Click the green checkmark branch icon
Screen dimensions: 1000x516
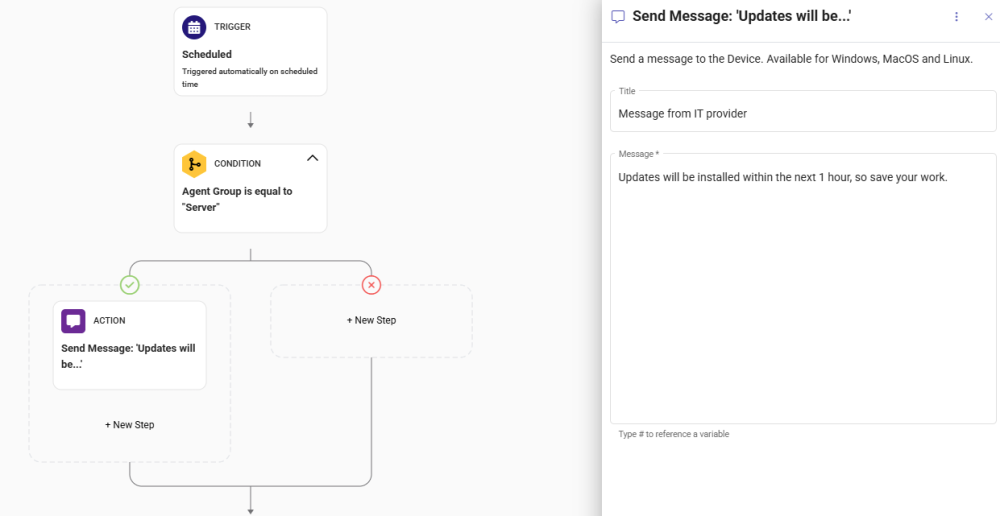tap(129, 285)
